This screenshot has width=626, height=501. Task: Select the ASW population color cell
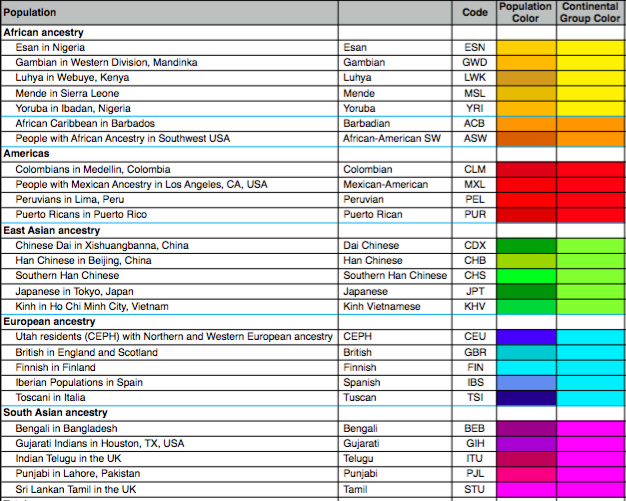click(x=526, y=139)
